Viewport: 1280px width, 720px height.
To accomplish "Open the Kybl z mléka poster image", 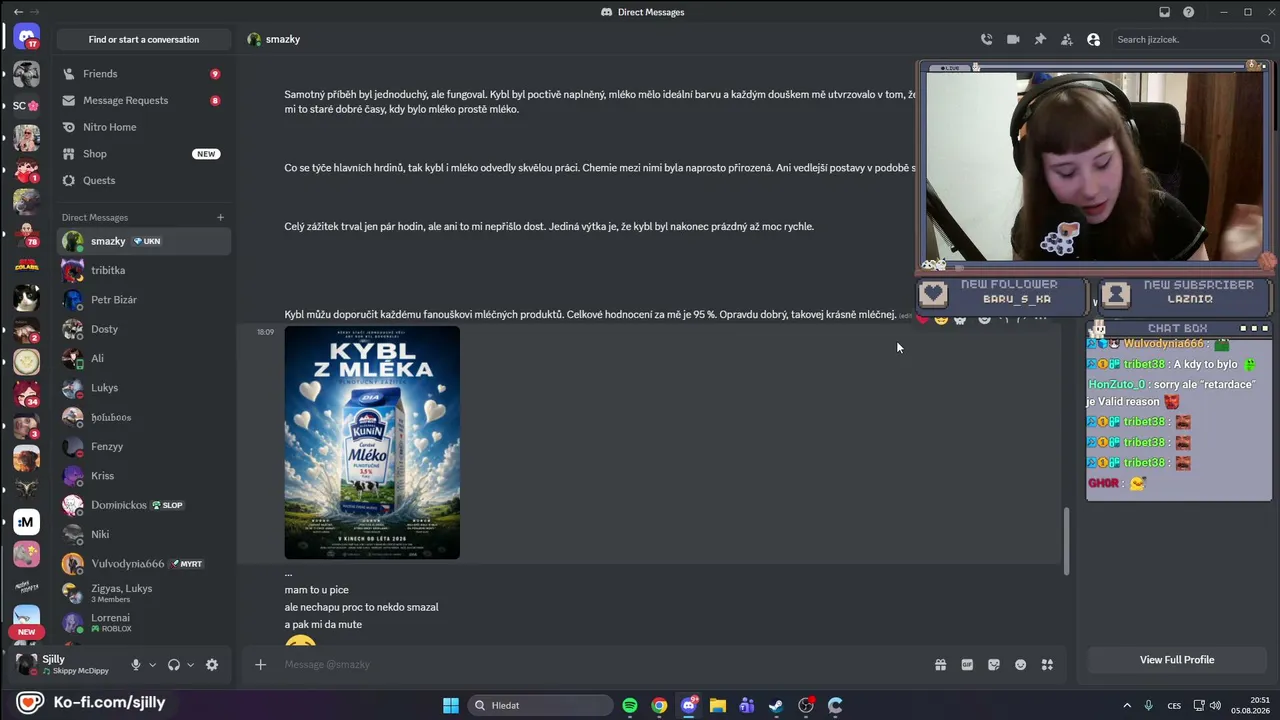I will pyautogui.click(x=372, y=442).
